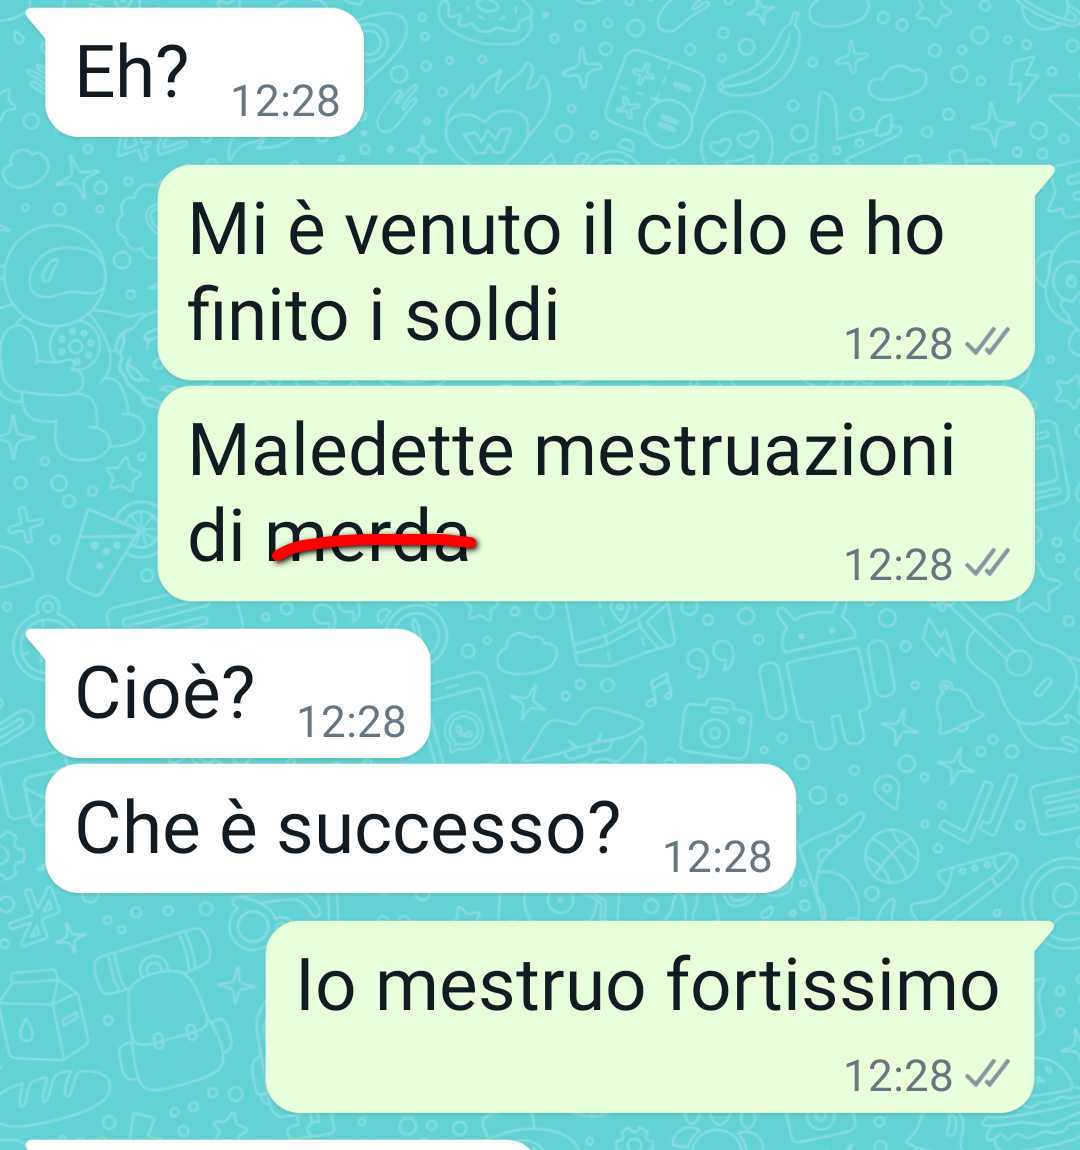Tap the word "mestruo" in the last sent message
This screenshot has height=1150, width=1080.
click(x=510, y=985)
